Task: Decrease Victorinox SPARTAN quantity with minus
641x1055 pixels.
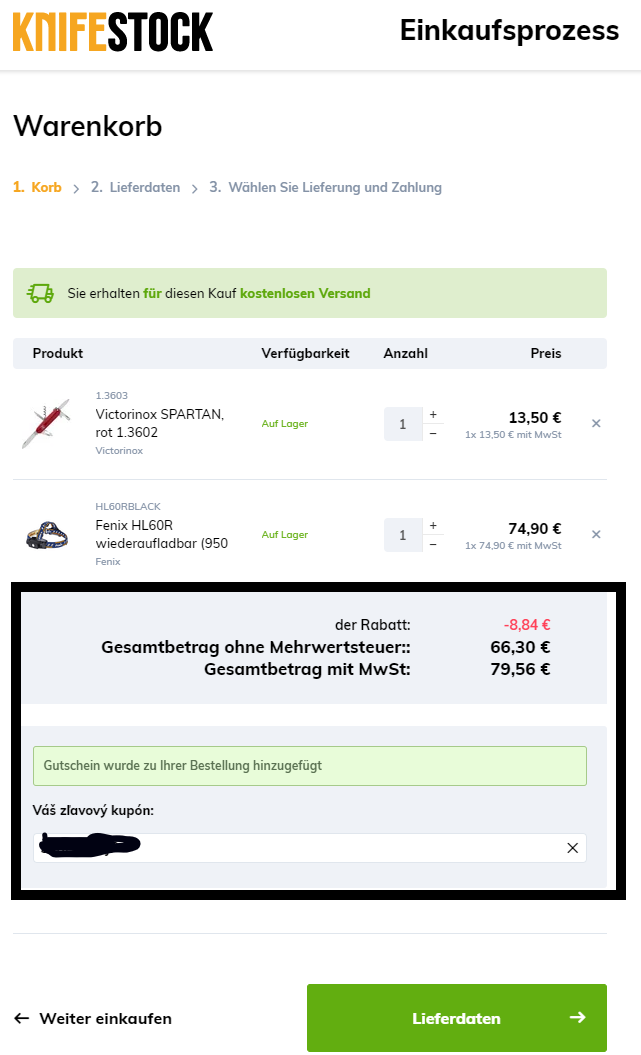Action: pos(433,433)
